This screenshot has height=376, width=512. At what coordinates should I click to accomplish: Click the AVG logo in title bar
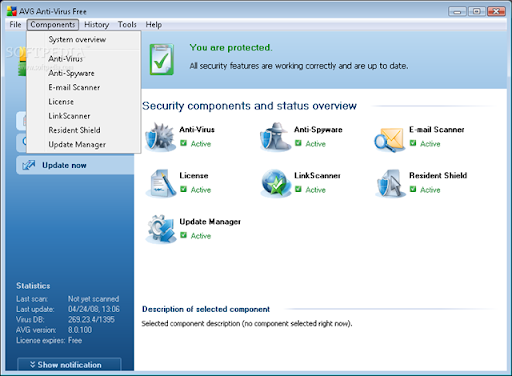coord(12,11)
